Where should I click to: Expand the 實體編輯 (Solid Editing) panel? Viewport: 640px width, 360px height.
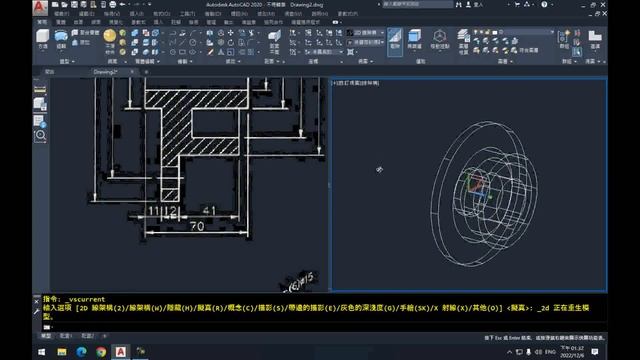[x=147, y=61]
